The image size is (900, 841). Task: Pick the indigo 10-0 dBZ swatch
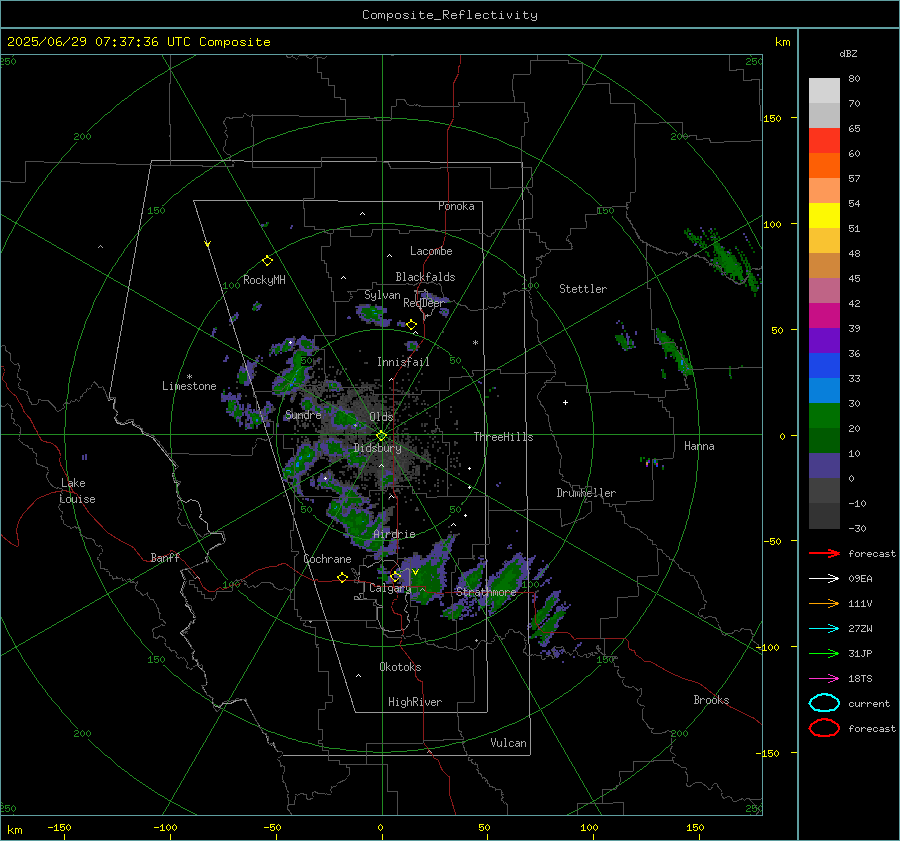[824, 466]
